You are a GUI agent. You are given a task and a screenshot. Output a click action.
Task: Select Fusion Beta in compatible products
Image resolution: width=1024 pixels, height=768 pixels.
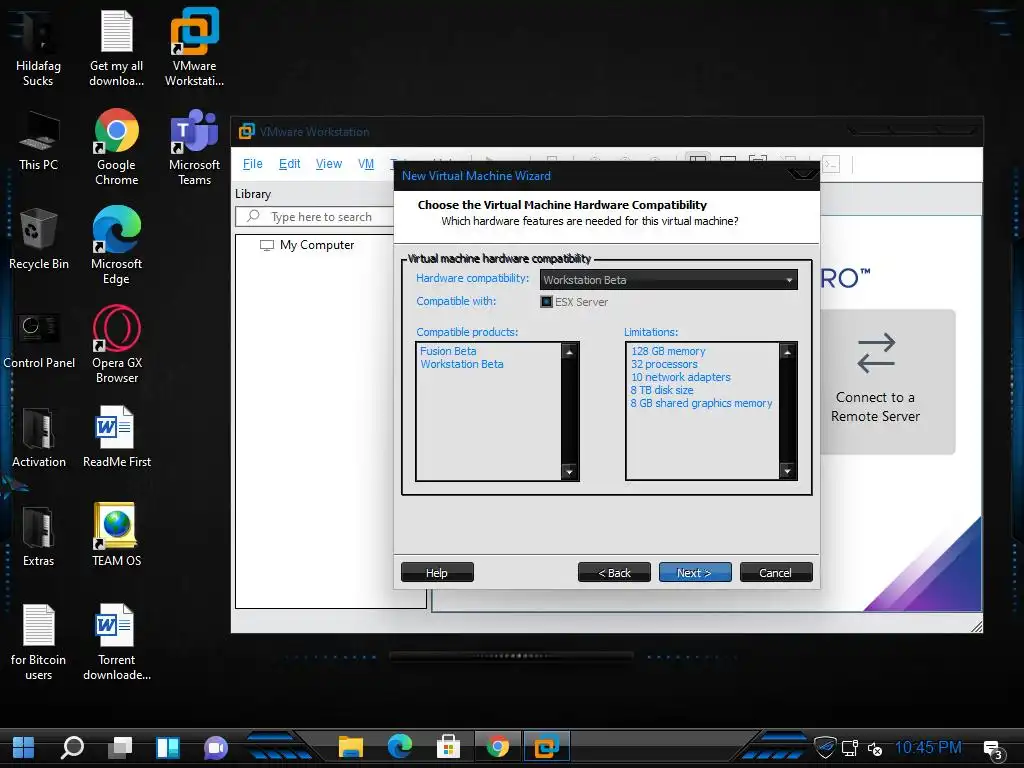pos(448,351)
